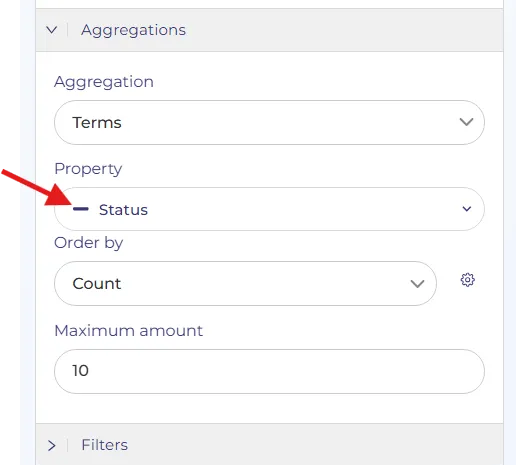Click the small chevron in the Status field
516x465 pixels.
467,209
